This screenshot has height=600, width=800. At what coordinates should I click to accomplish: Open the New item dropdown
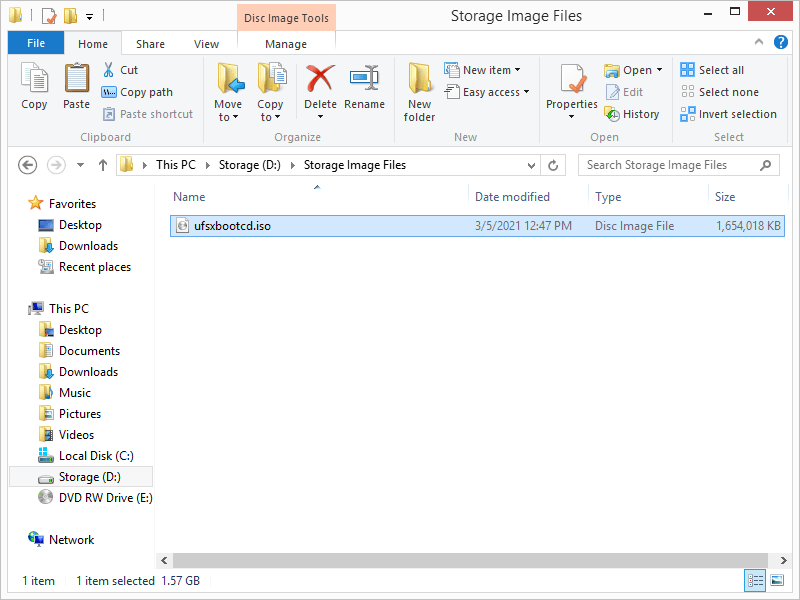pyautogui.click(x=517, y=70)
